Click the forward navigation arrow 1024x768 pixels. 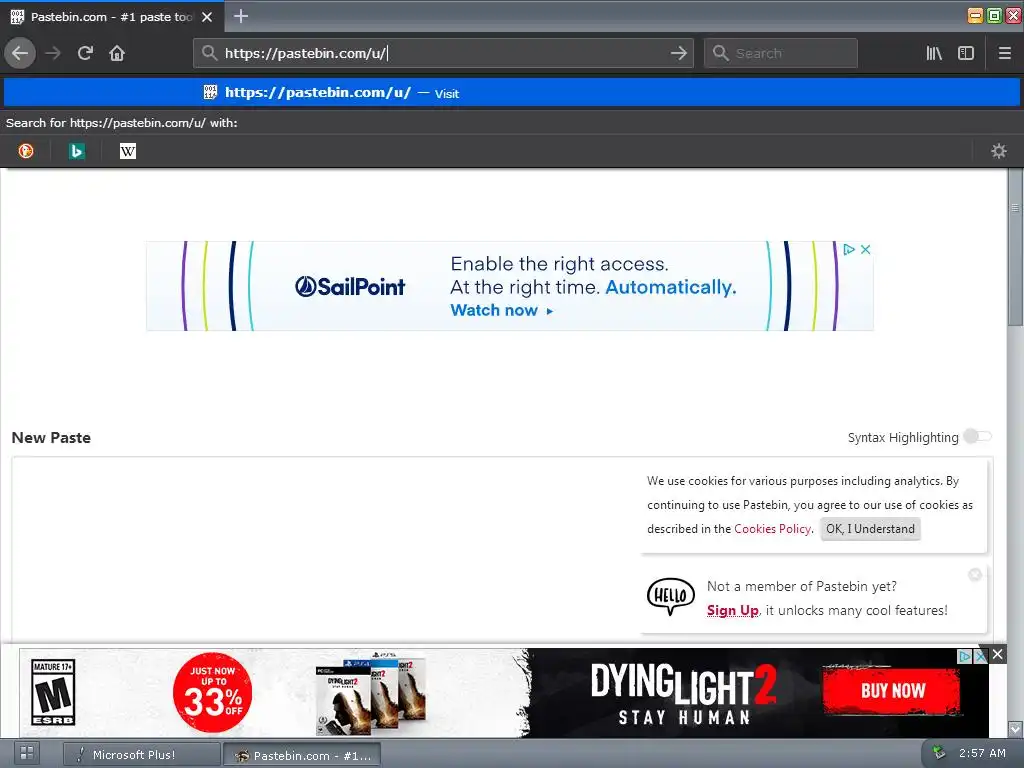(53, 53)
